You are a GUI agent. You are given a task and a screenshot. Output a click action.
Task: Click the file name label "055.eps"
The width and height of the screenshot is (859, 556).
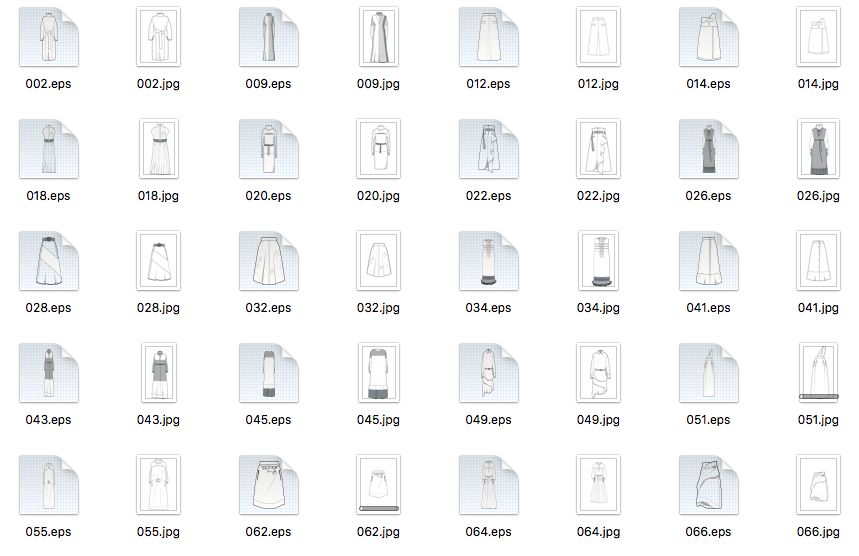(x=48, y=532)
